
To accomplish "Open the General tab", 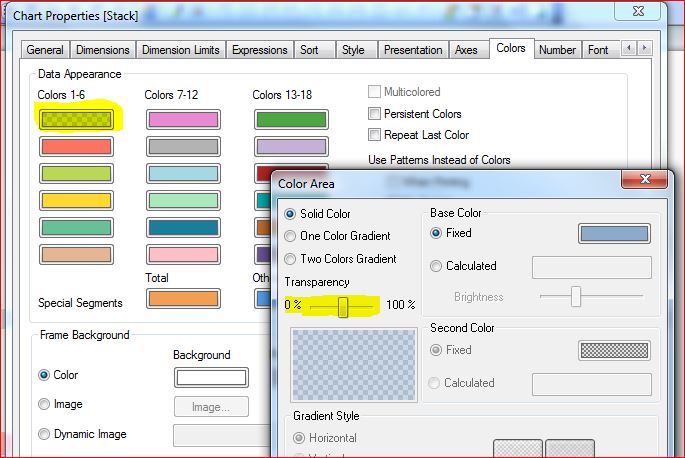I will coord(45,50).
